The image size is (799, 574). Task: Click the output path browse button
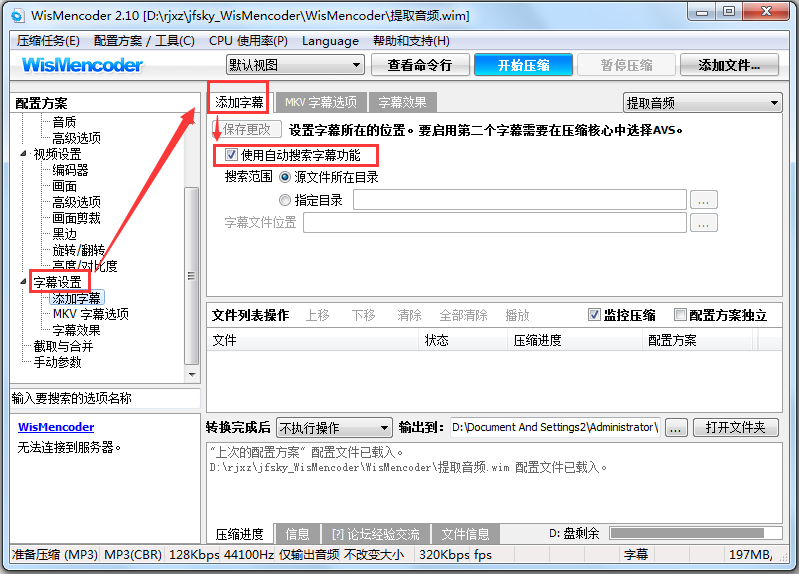[x=676, y=427]
